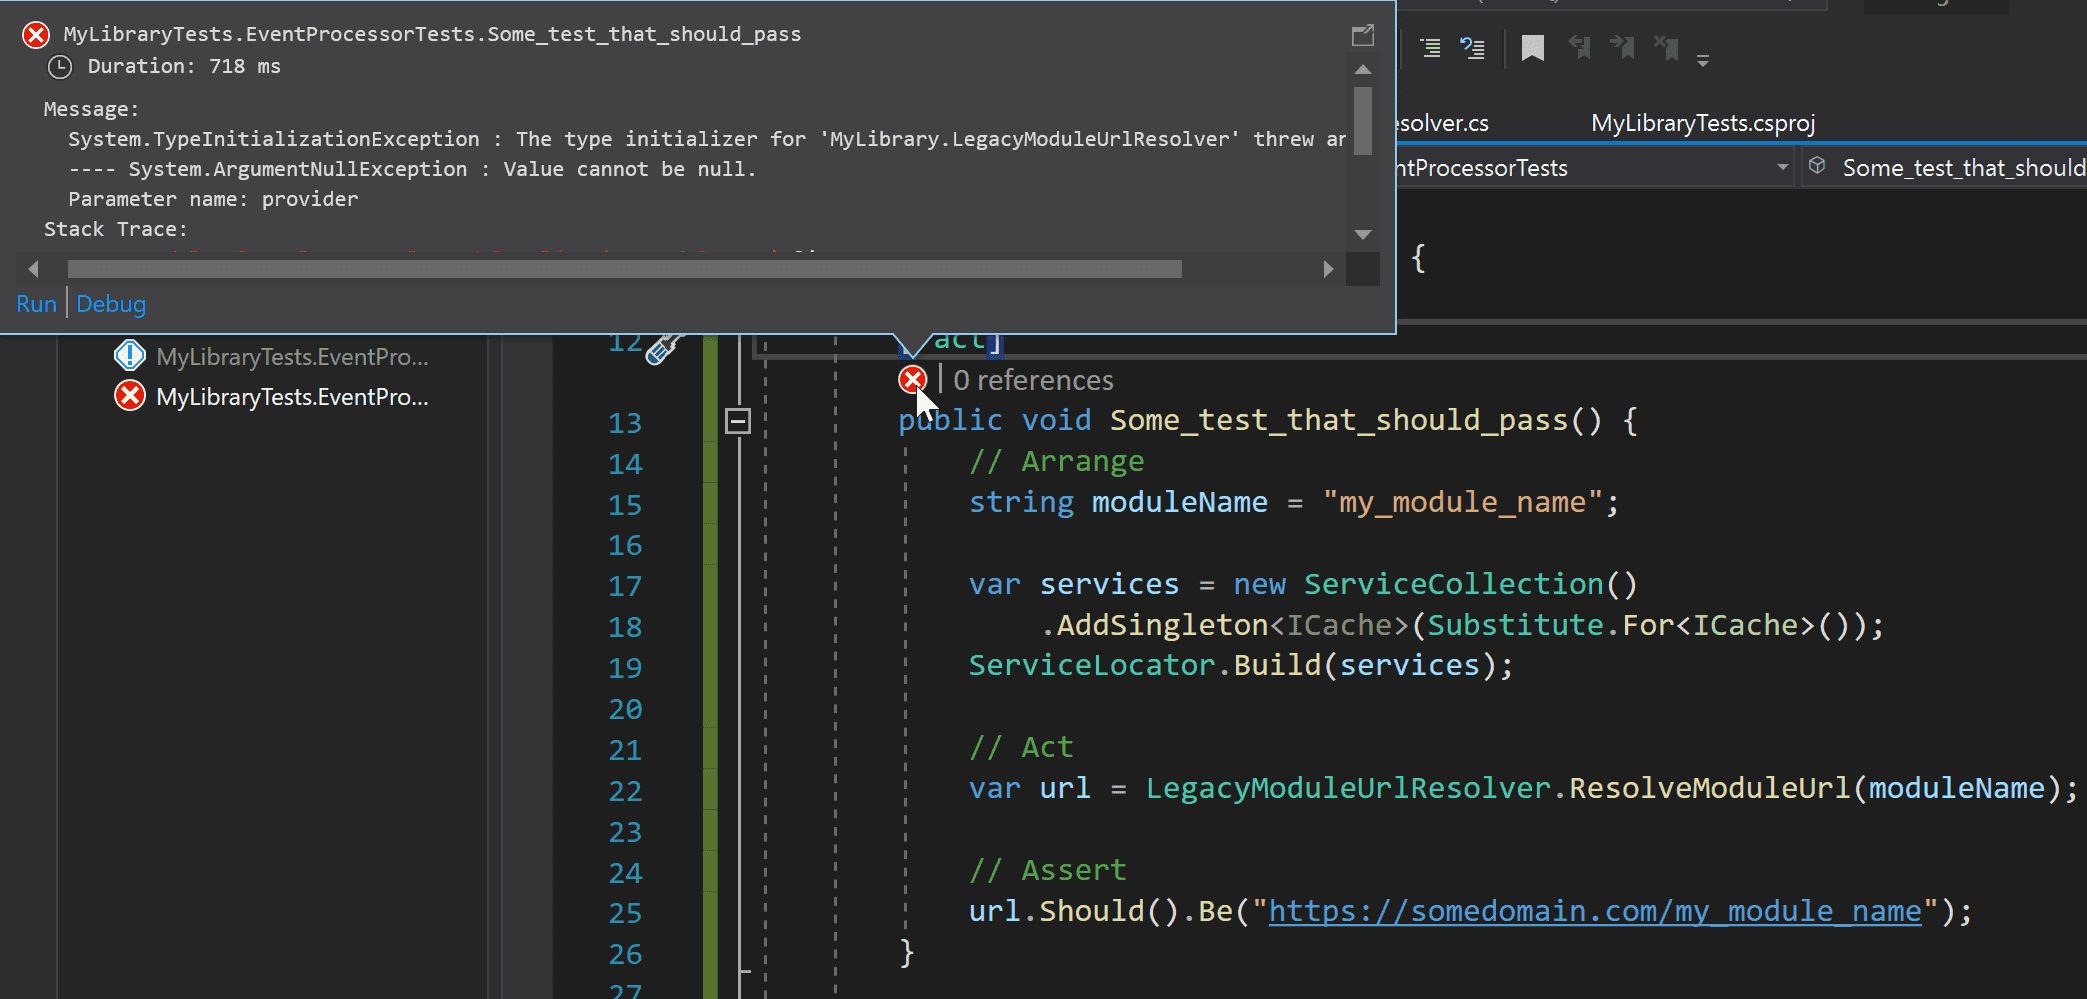Click the toolbar icon with blue undo arrow

[1472, 48]
